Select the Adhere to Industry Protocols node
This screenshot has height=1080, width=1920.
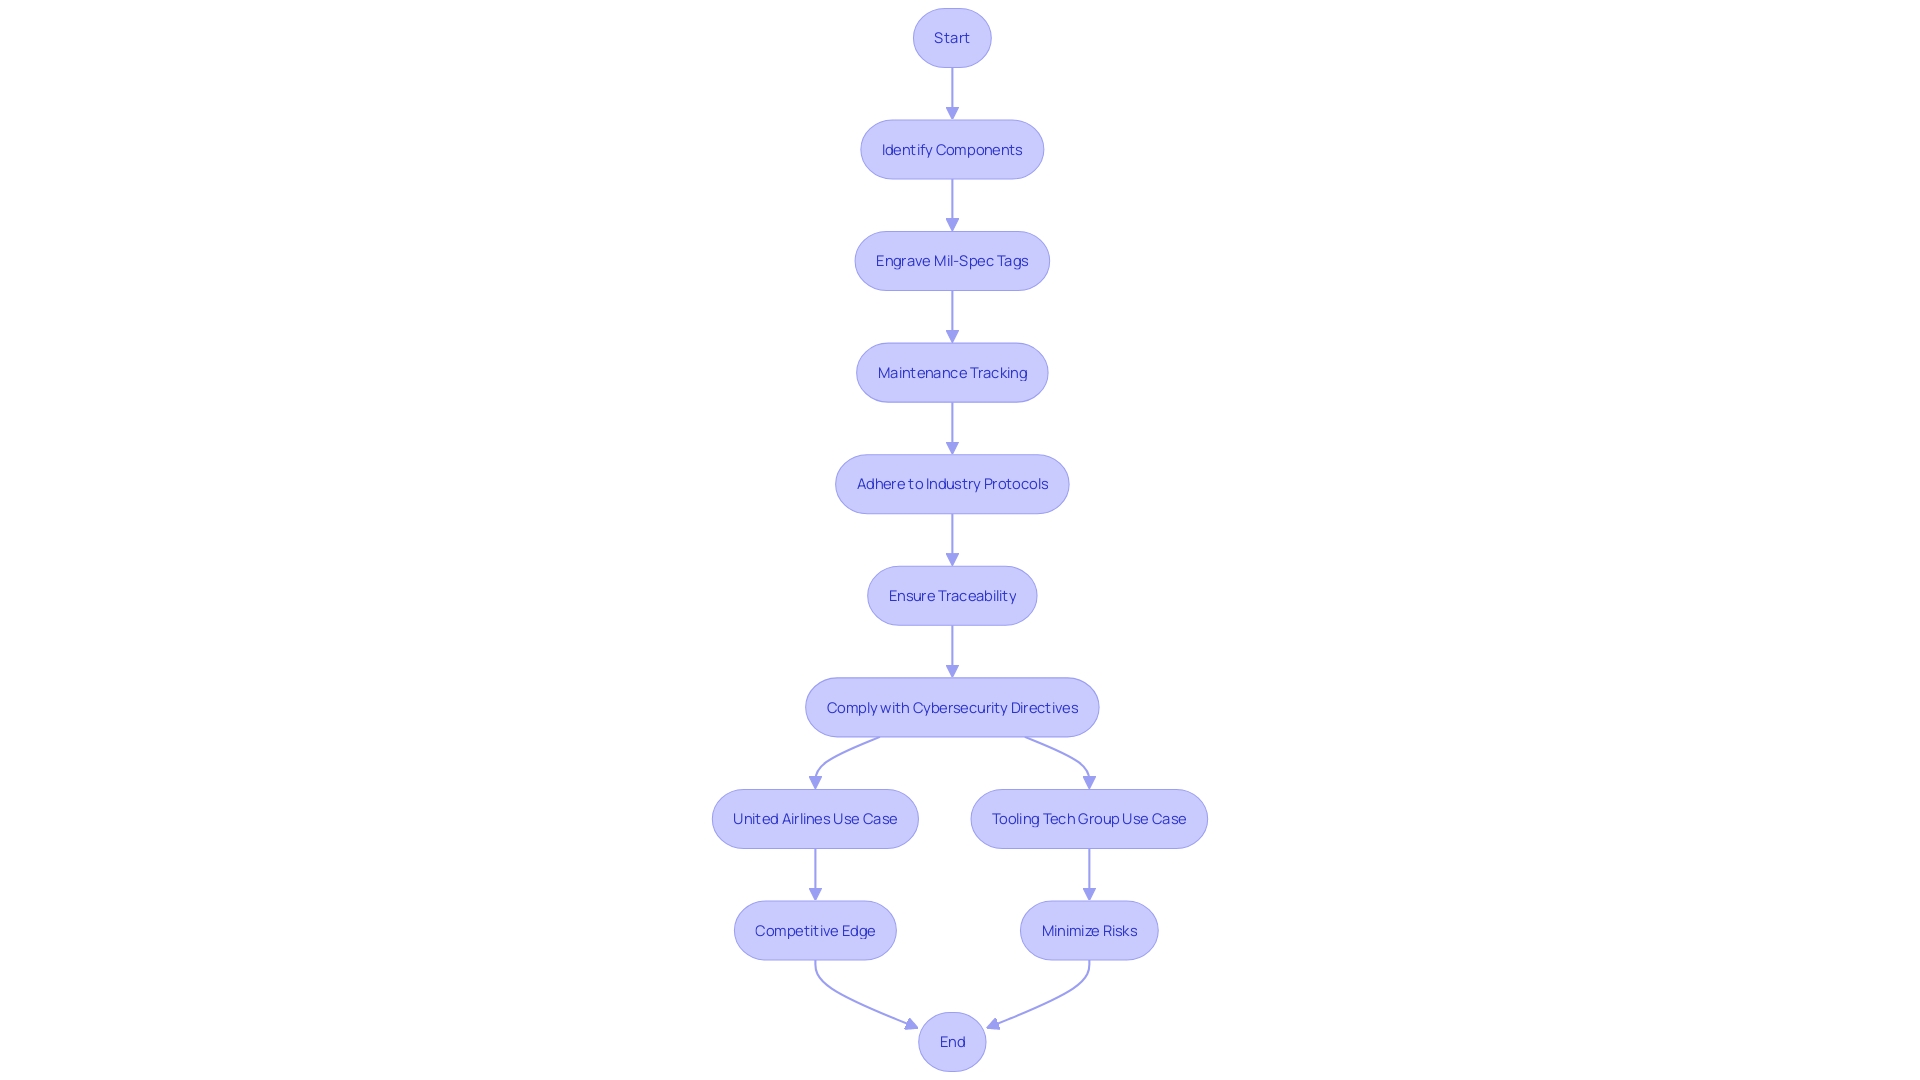coord(952,484)
